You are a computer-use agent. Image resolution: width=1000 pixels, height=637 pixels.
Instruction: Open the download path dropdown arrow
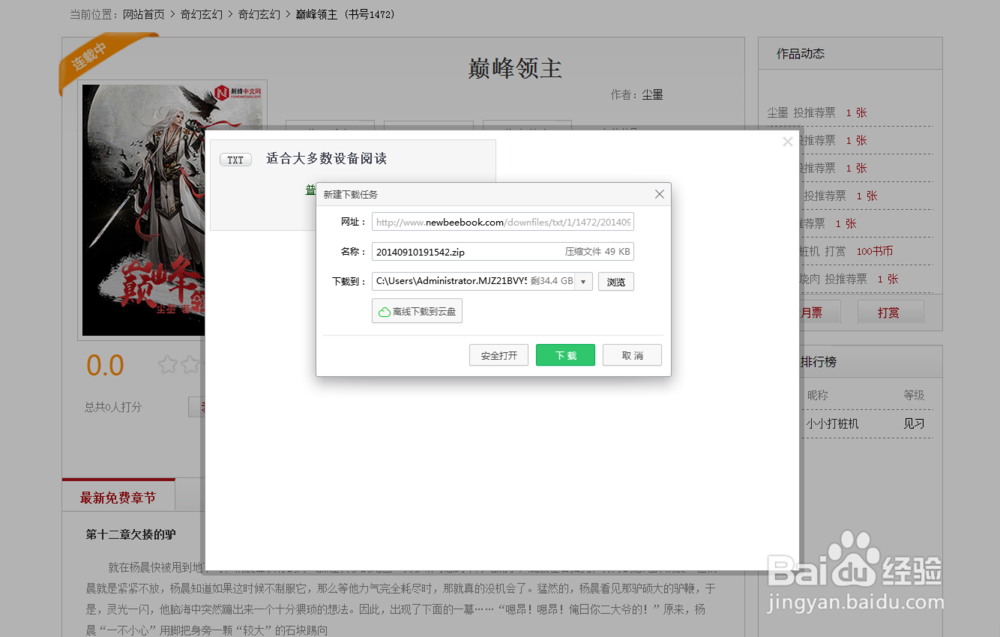pyautogui.click(x=584, y=282)
